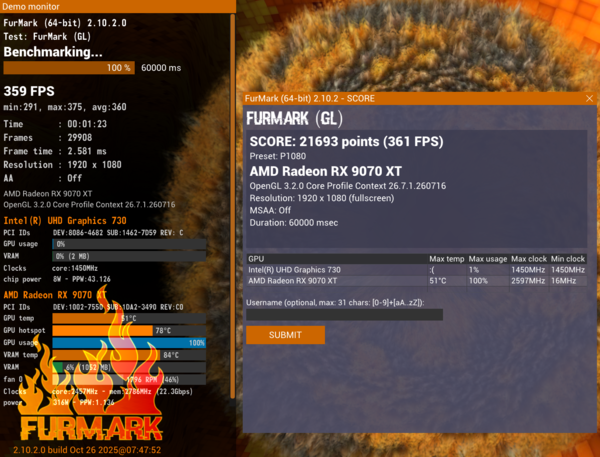Click FurMark (64-bit) 2.10.2.0 line
600x457 pixels.
[65, 23]
